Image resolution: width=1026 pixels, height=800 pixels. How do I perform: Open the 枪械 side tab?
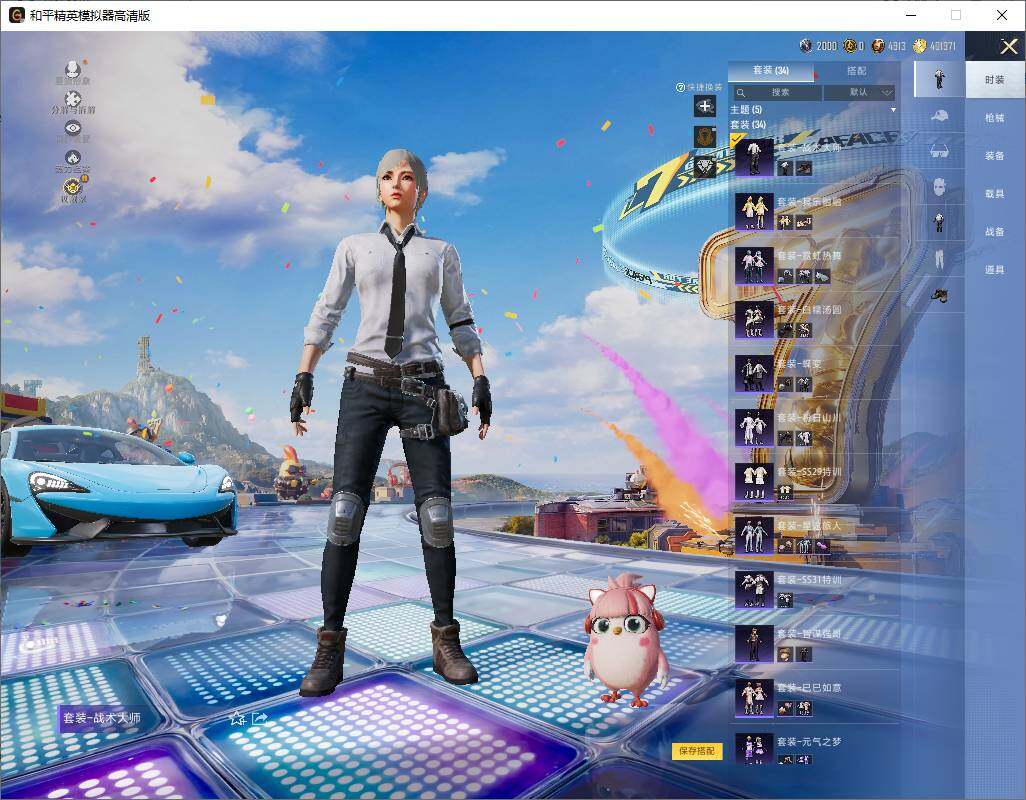click(x=995, y=118)
